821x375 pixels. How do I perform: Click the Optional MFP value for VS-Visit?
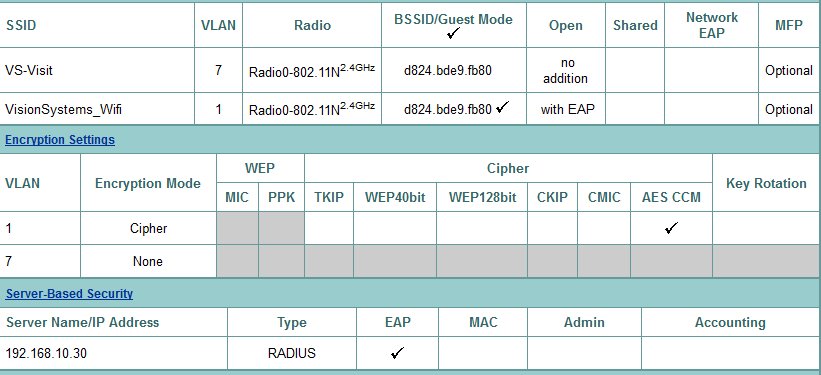pos(789,70)
